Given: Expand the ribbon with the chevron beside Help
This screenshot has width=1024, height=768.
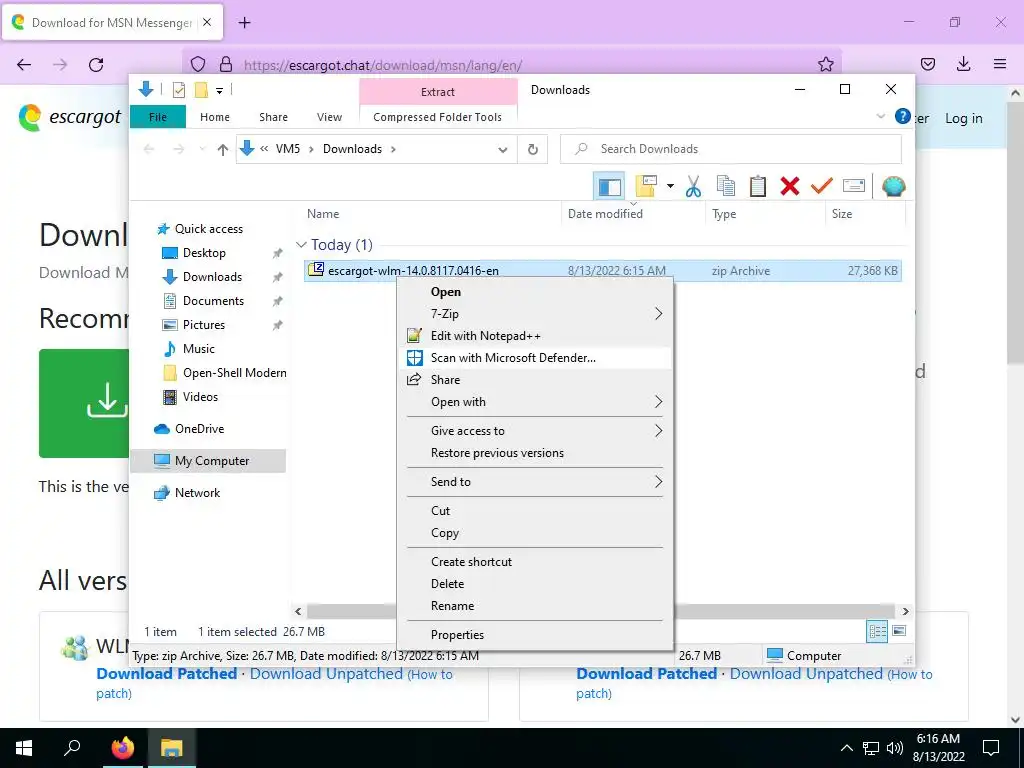Looking at the screenshot, I should pyautogui.click(x=880, y=117).
